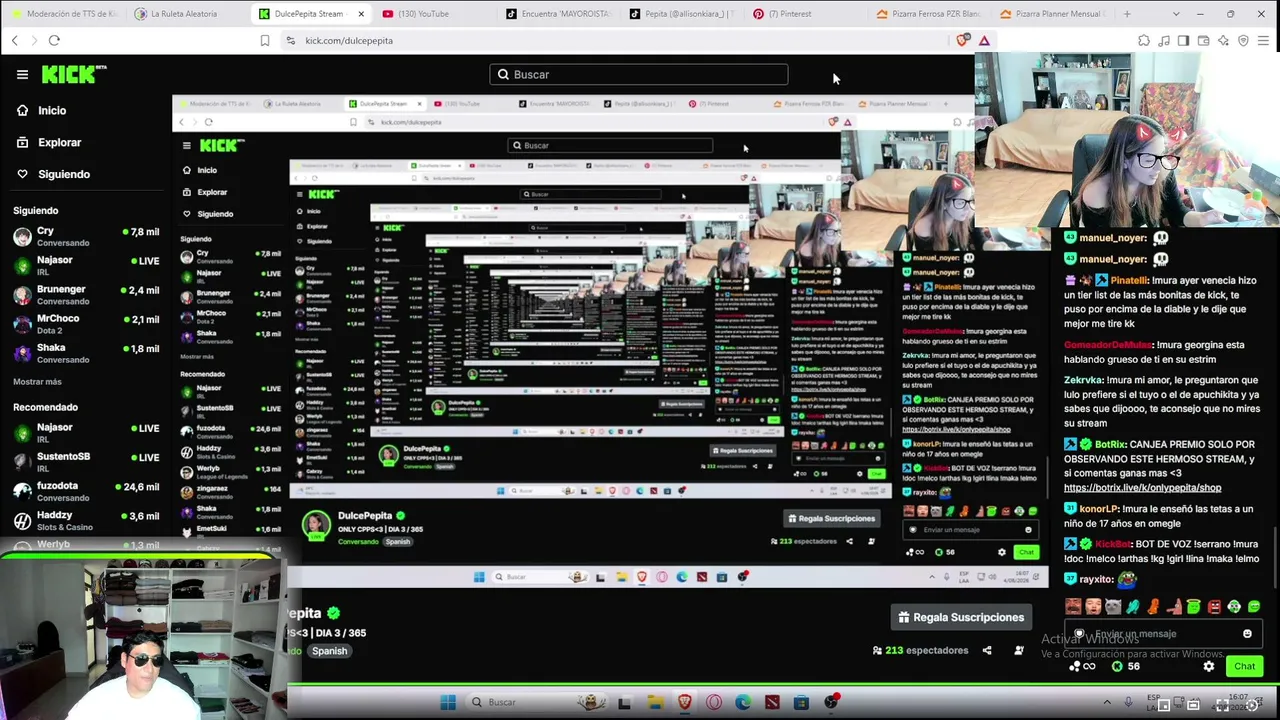Open the Brave Rewards triangle icon
This screenshot has height=720, width=1280.
[984, 40]
